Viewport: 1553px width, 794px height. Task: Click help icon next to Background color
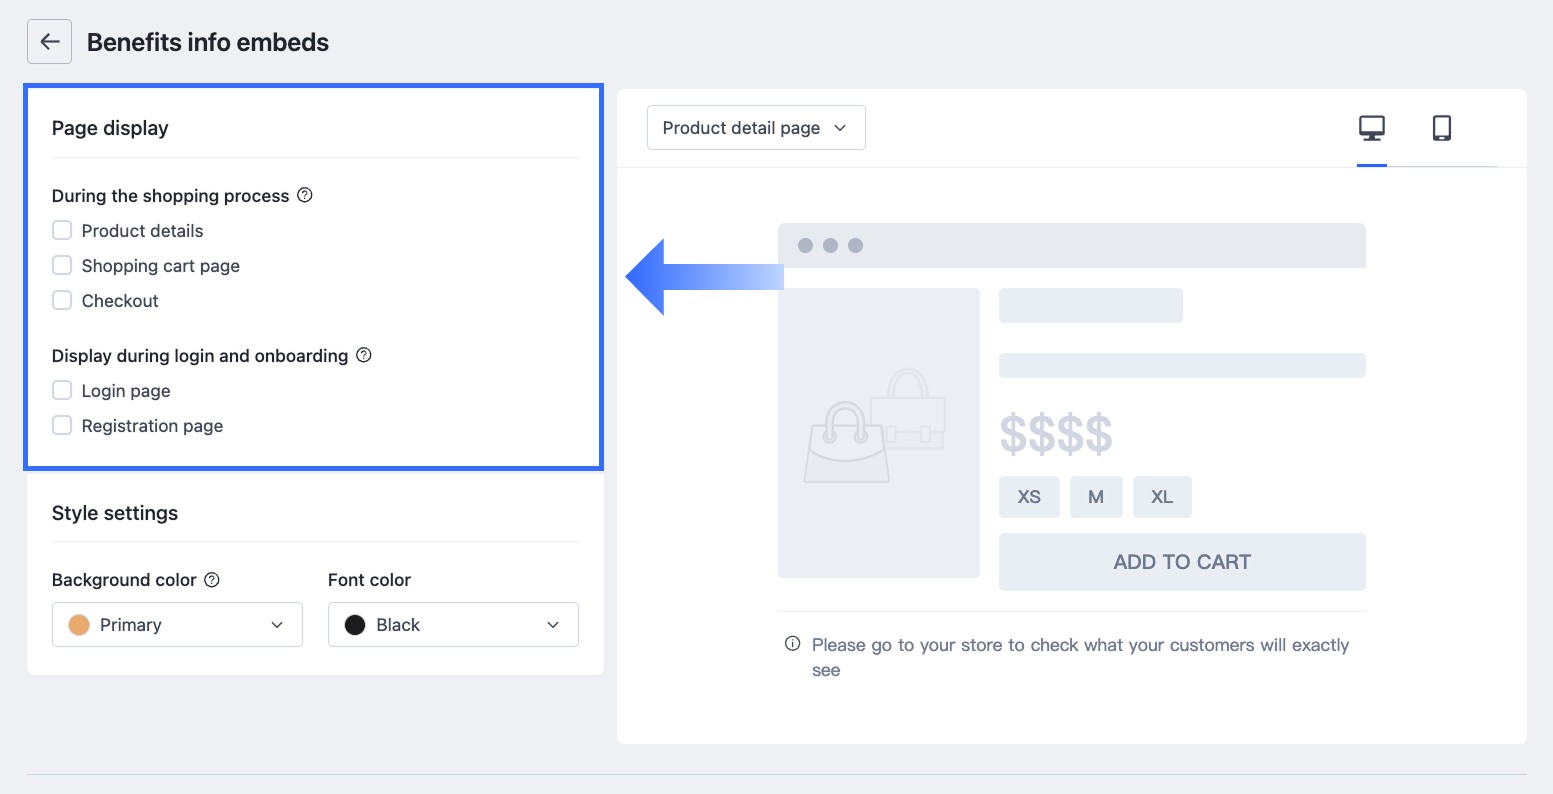(212, 579)
